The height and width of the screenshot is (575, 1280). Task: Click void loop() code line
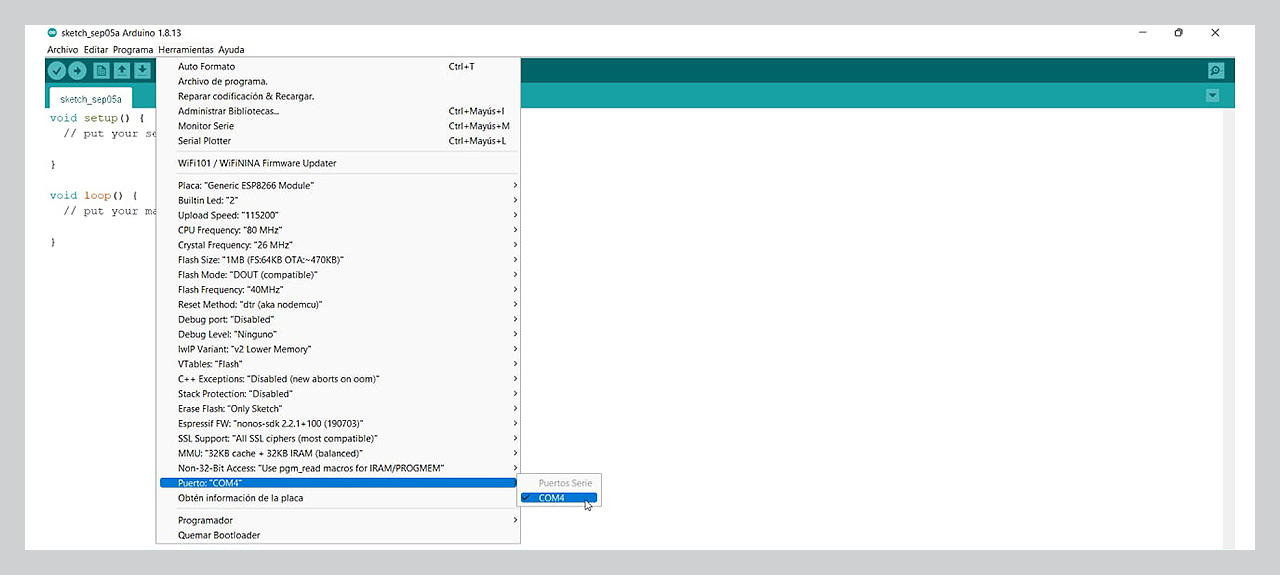coord(93,195)
